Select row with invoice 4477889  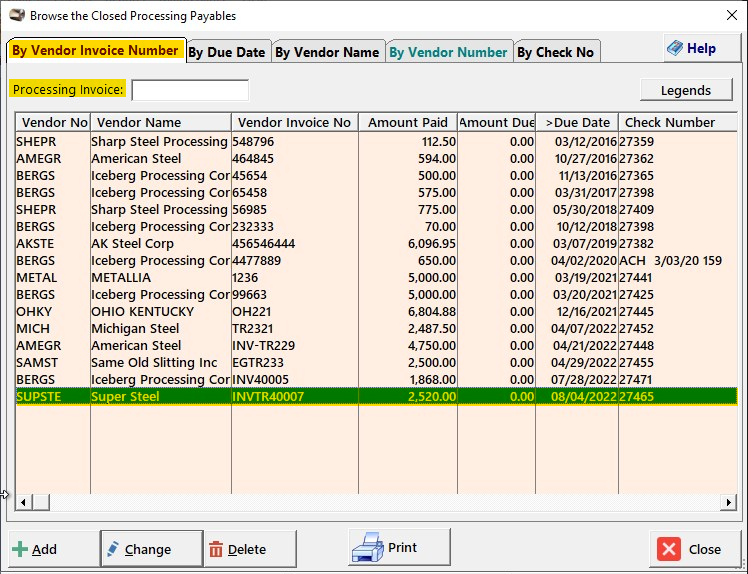(376, 261)
